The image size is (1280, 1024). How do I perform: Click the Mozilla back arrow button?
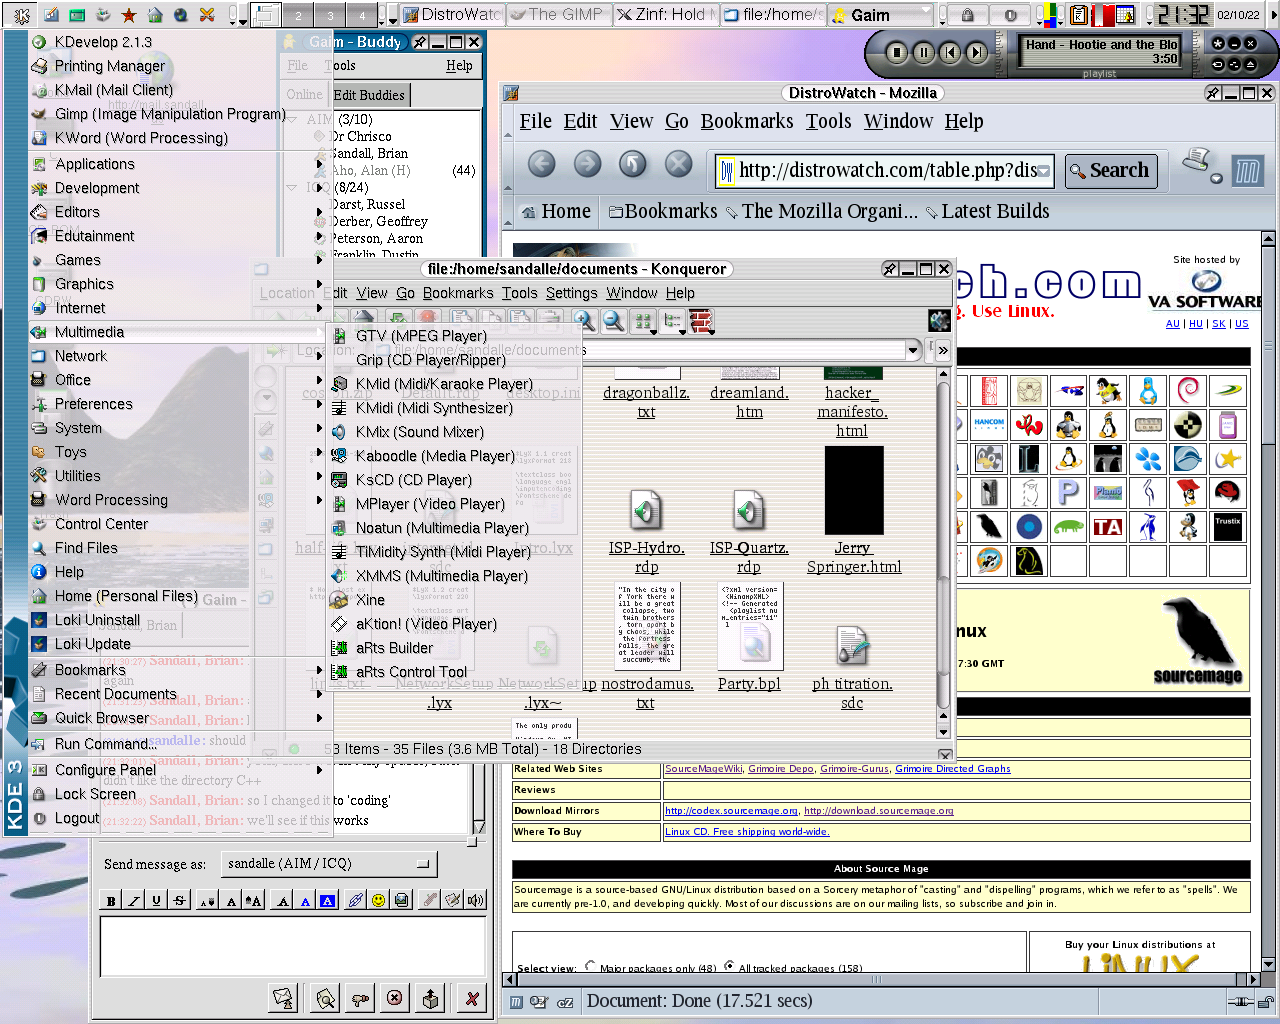[541, 164]
